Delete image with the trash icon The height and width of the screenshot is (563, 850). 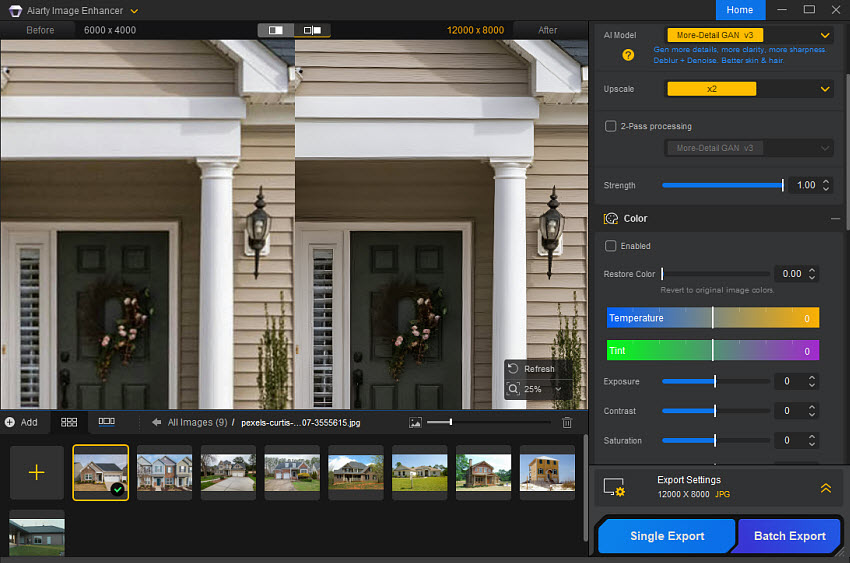pyautogui.click(x=567, y=423)
